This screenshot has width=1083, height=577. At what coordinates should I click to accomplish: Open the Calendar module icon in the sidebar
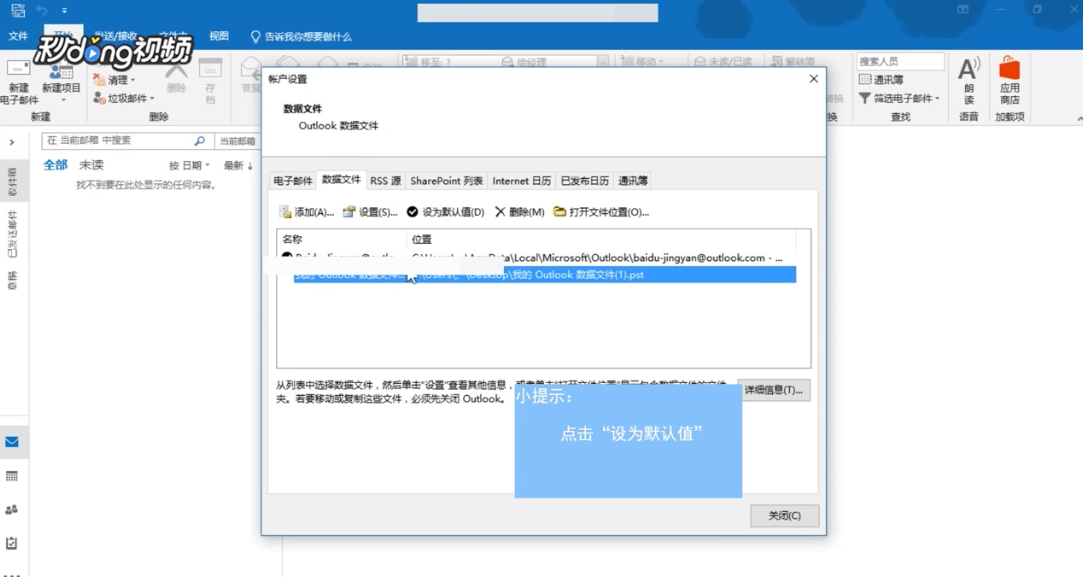tap(12, 476)
